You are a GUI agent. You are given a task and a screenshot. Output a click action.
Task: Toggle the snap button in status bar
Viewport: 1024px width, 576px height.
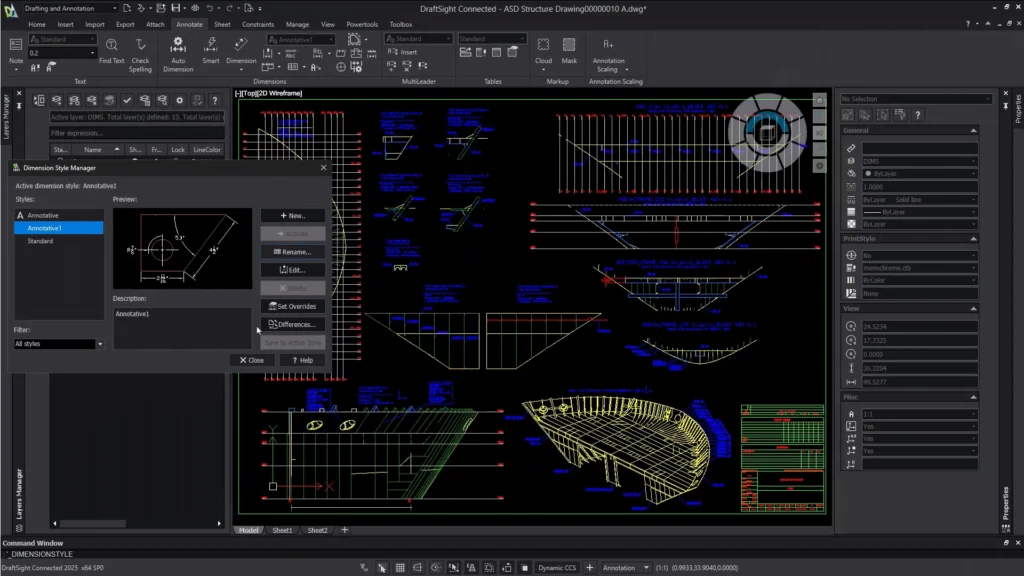(x=381, y=568)
